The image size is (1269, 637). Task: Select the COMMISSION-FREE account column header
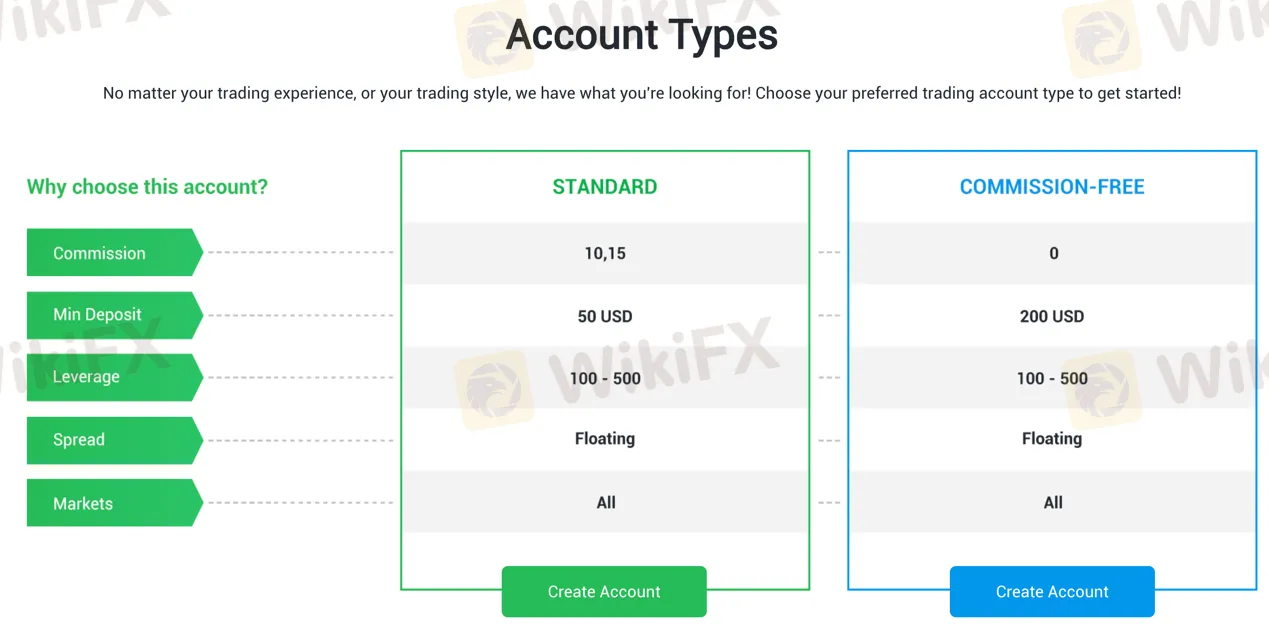pos(1052,186)
